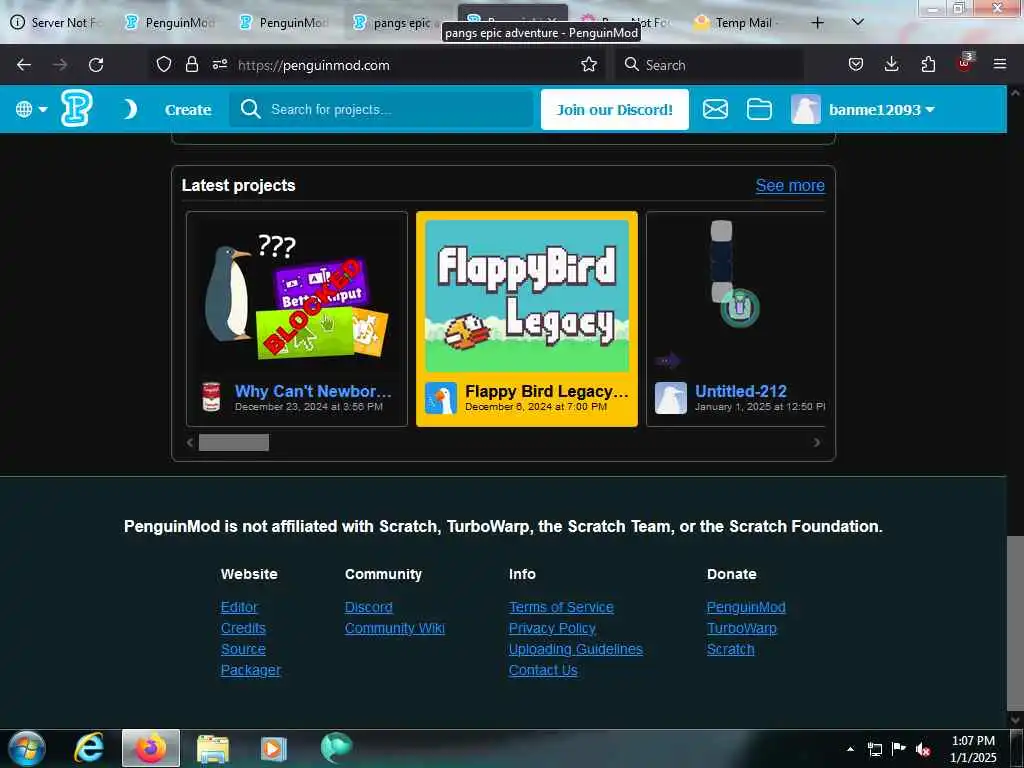Open the shield tracking protection icon
The height and width of the screenshot is (768, 1024).
(x=164, y=65)
